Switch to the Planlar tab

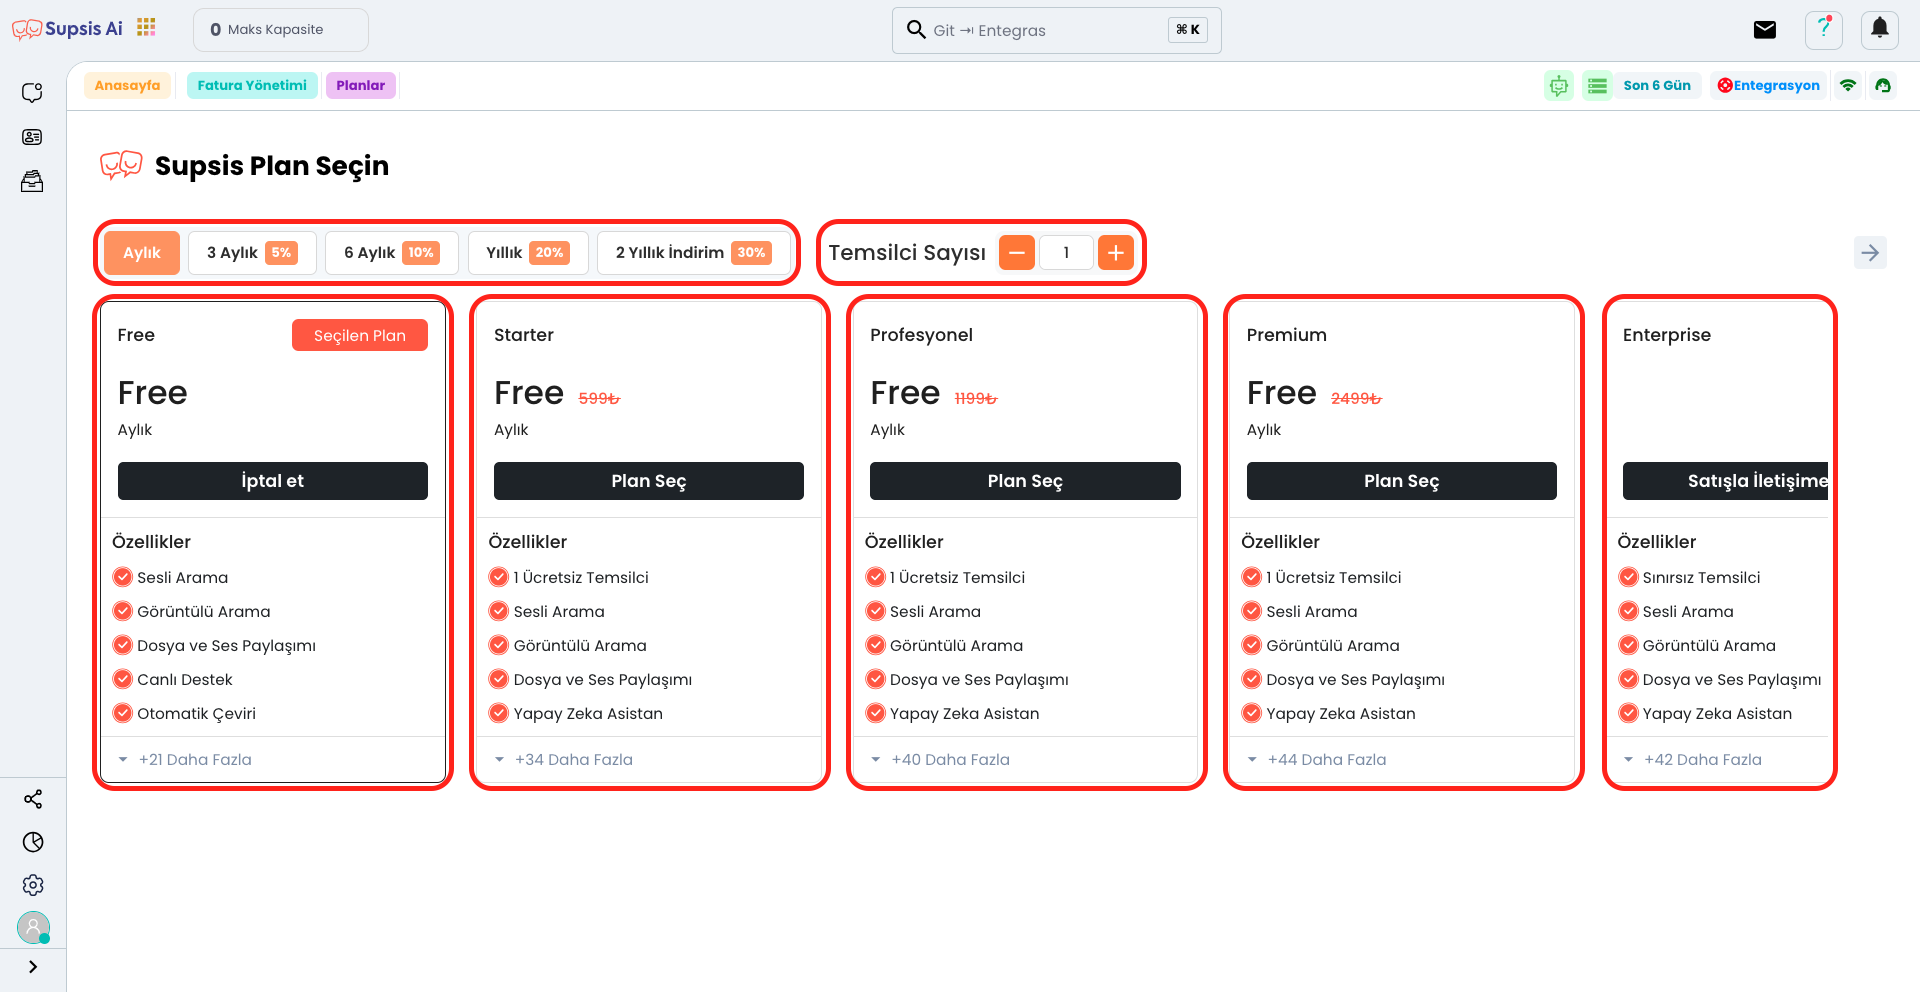point(360,85)
